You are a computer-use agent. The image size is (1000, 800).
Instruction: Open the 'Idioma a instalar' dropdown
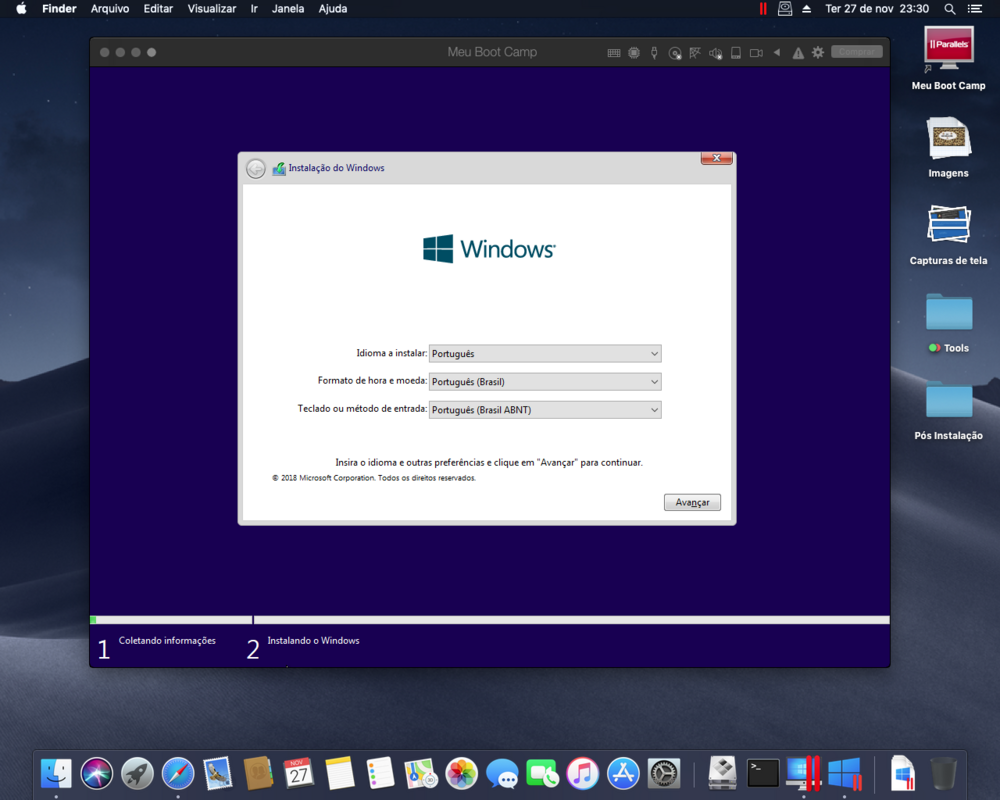click(x=545, y=354)
